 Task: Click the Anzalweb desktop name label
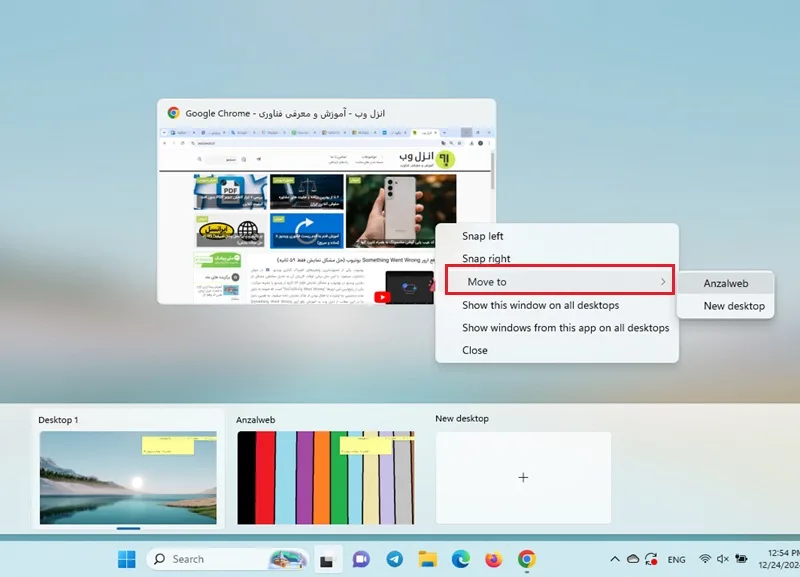256,420
